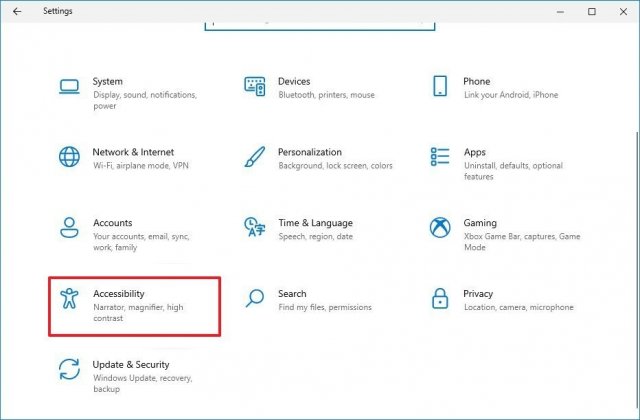Select the Phone icon

tap(440, 86)
